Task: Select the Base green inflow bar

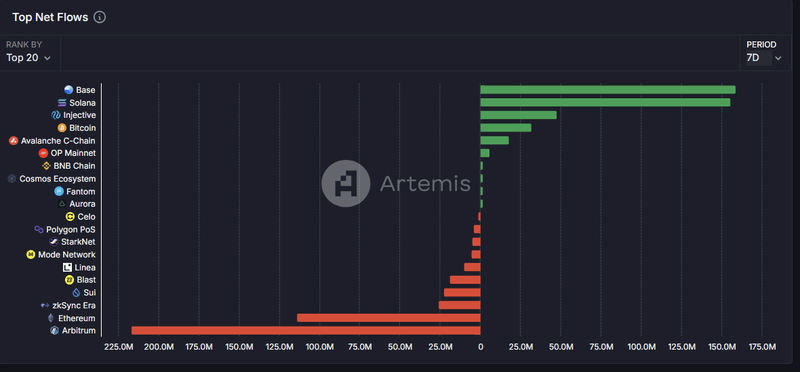Action: tap(608, 90)
